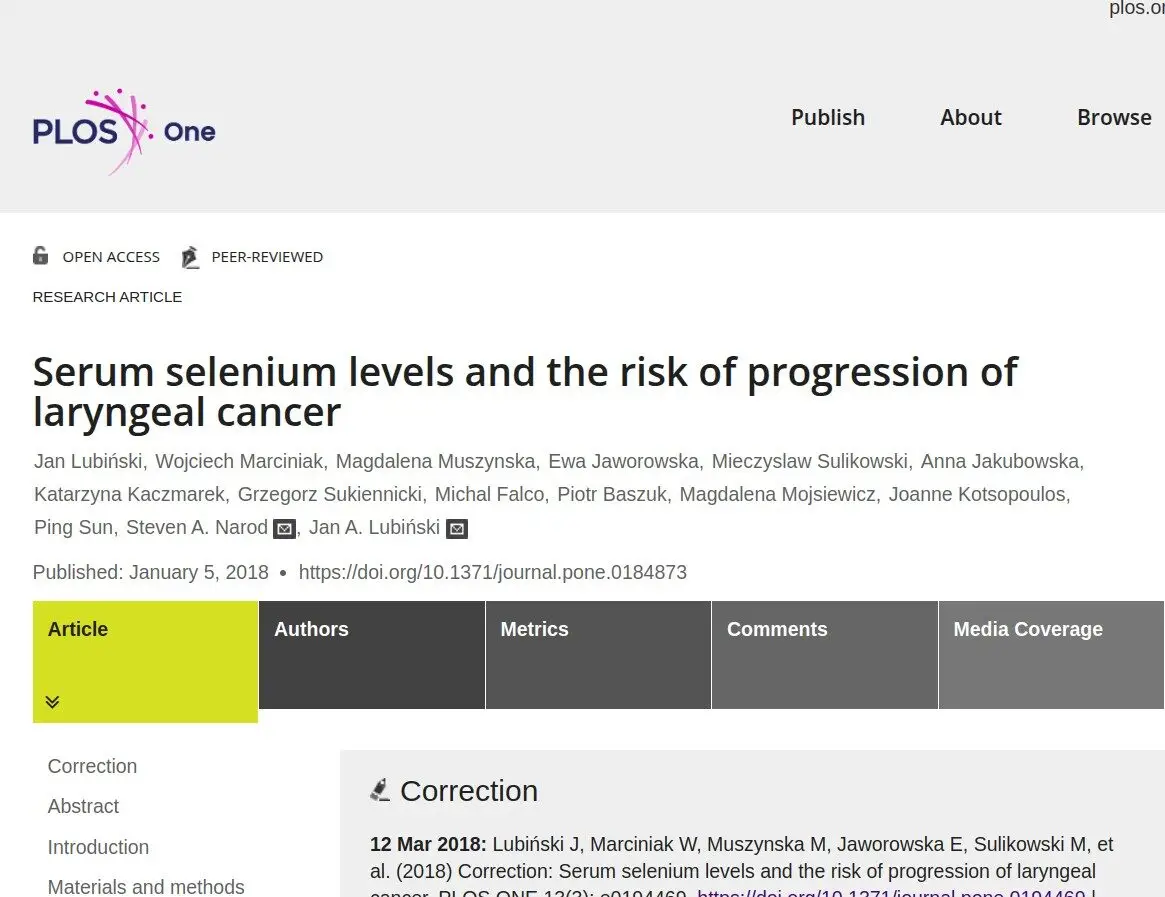
Task: Open the Media Coverage tab
Action: [1051, 655]
